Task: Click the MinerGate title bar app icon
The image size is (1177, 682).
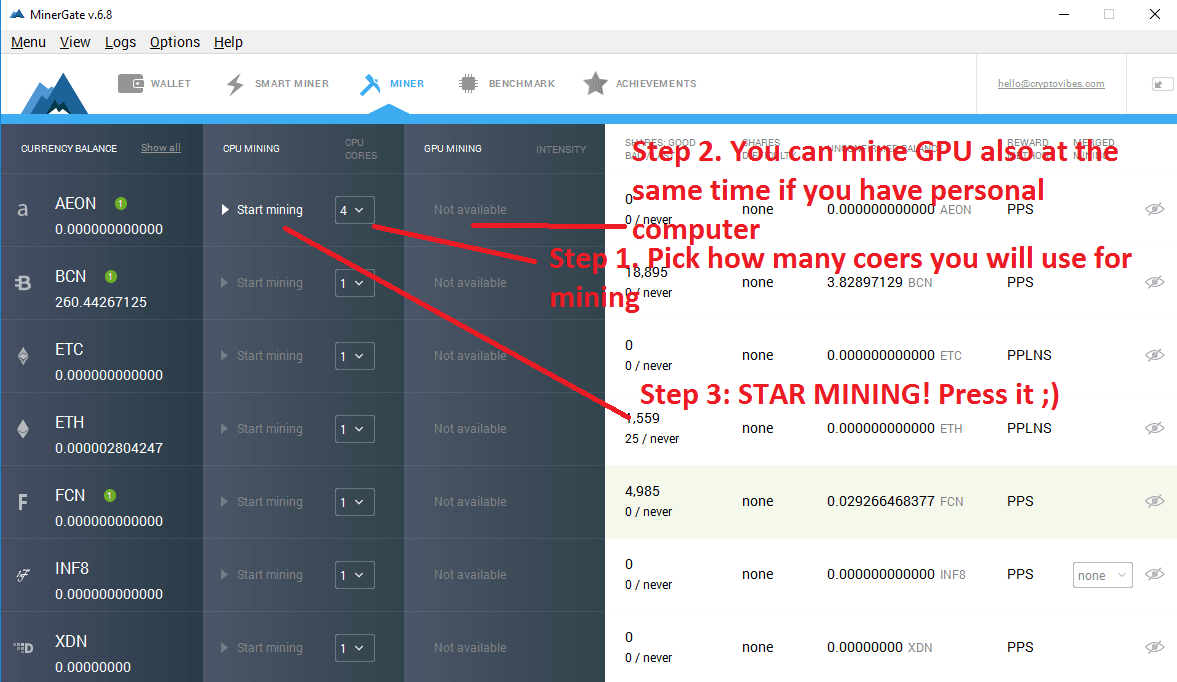Action: [x=17, y=14]
